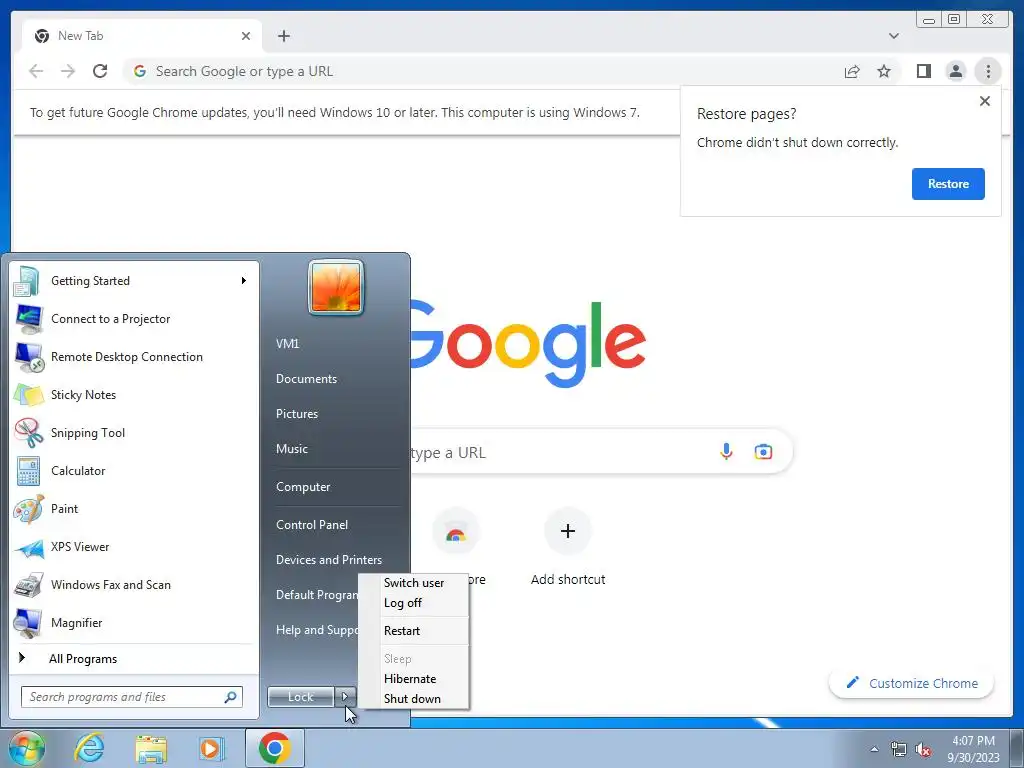Bookmark this tab with star icon

tap(884, 71)
